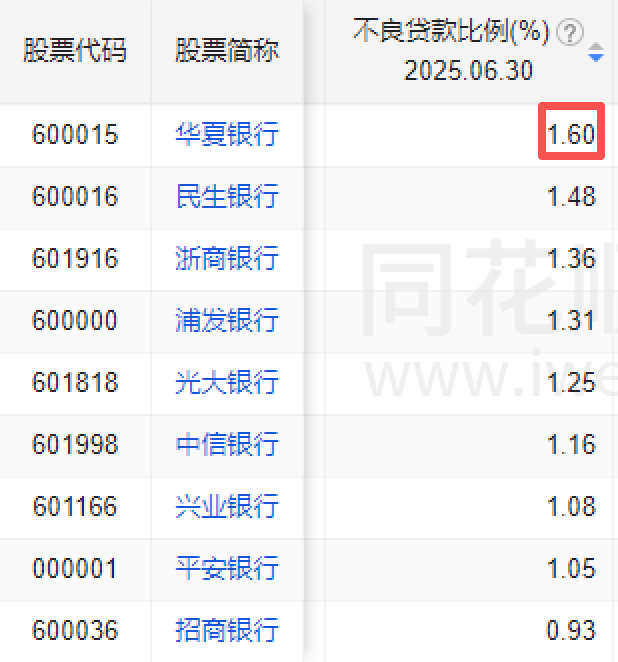
Task: Open the 平安银行 stock link
Action: (x=227, y=568)
